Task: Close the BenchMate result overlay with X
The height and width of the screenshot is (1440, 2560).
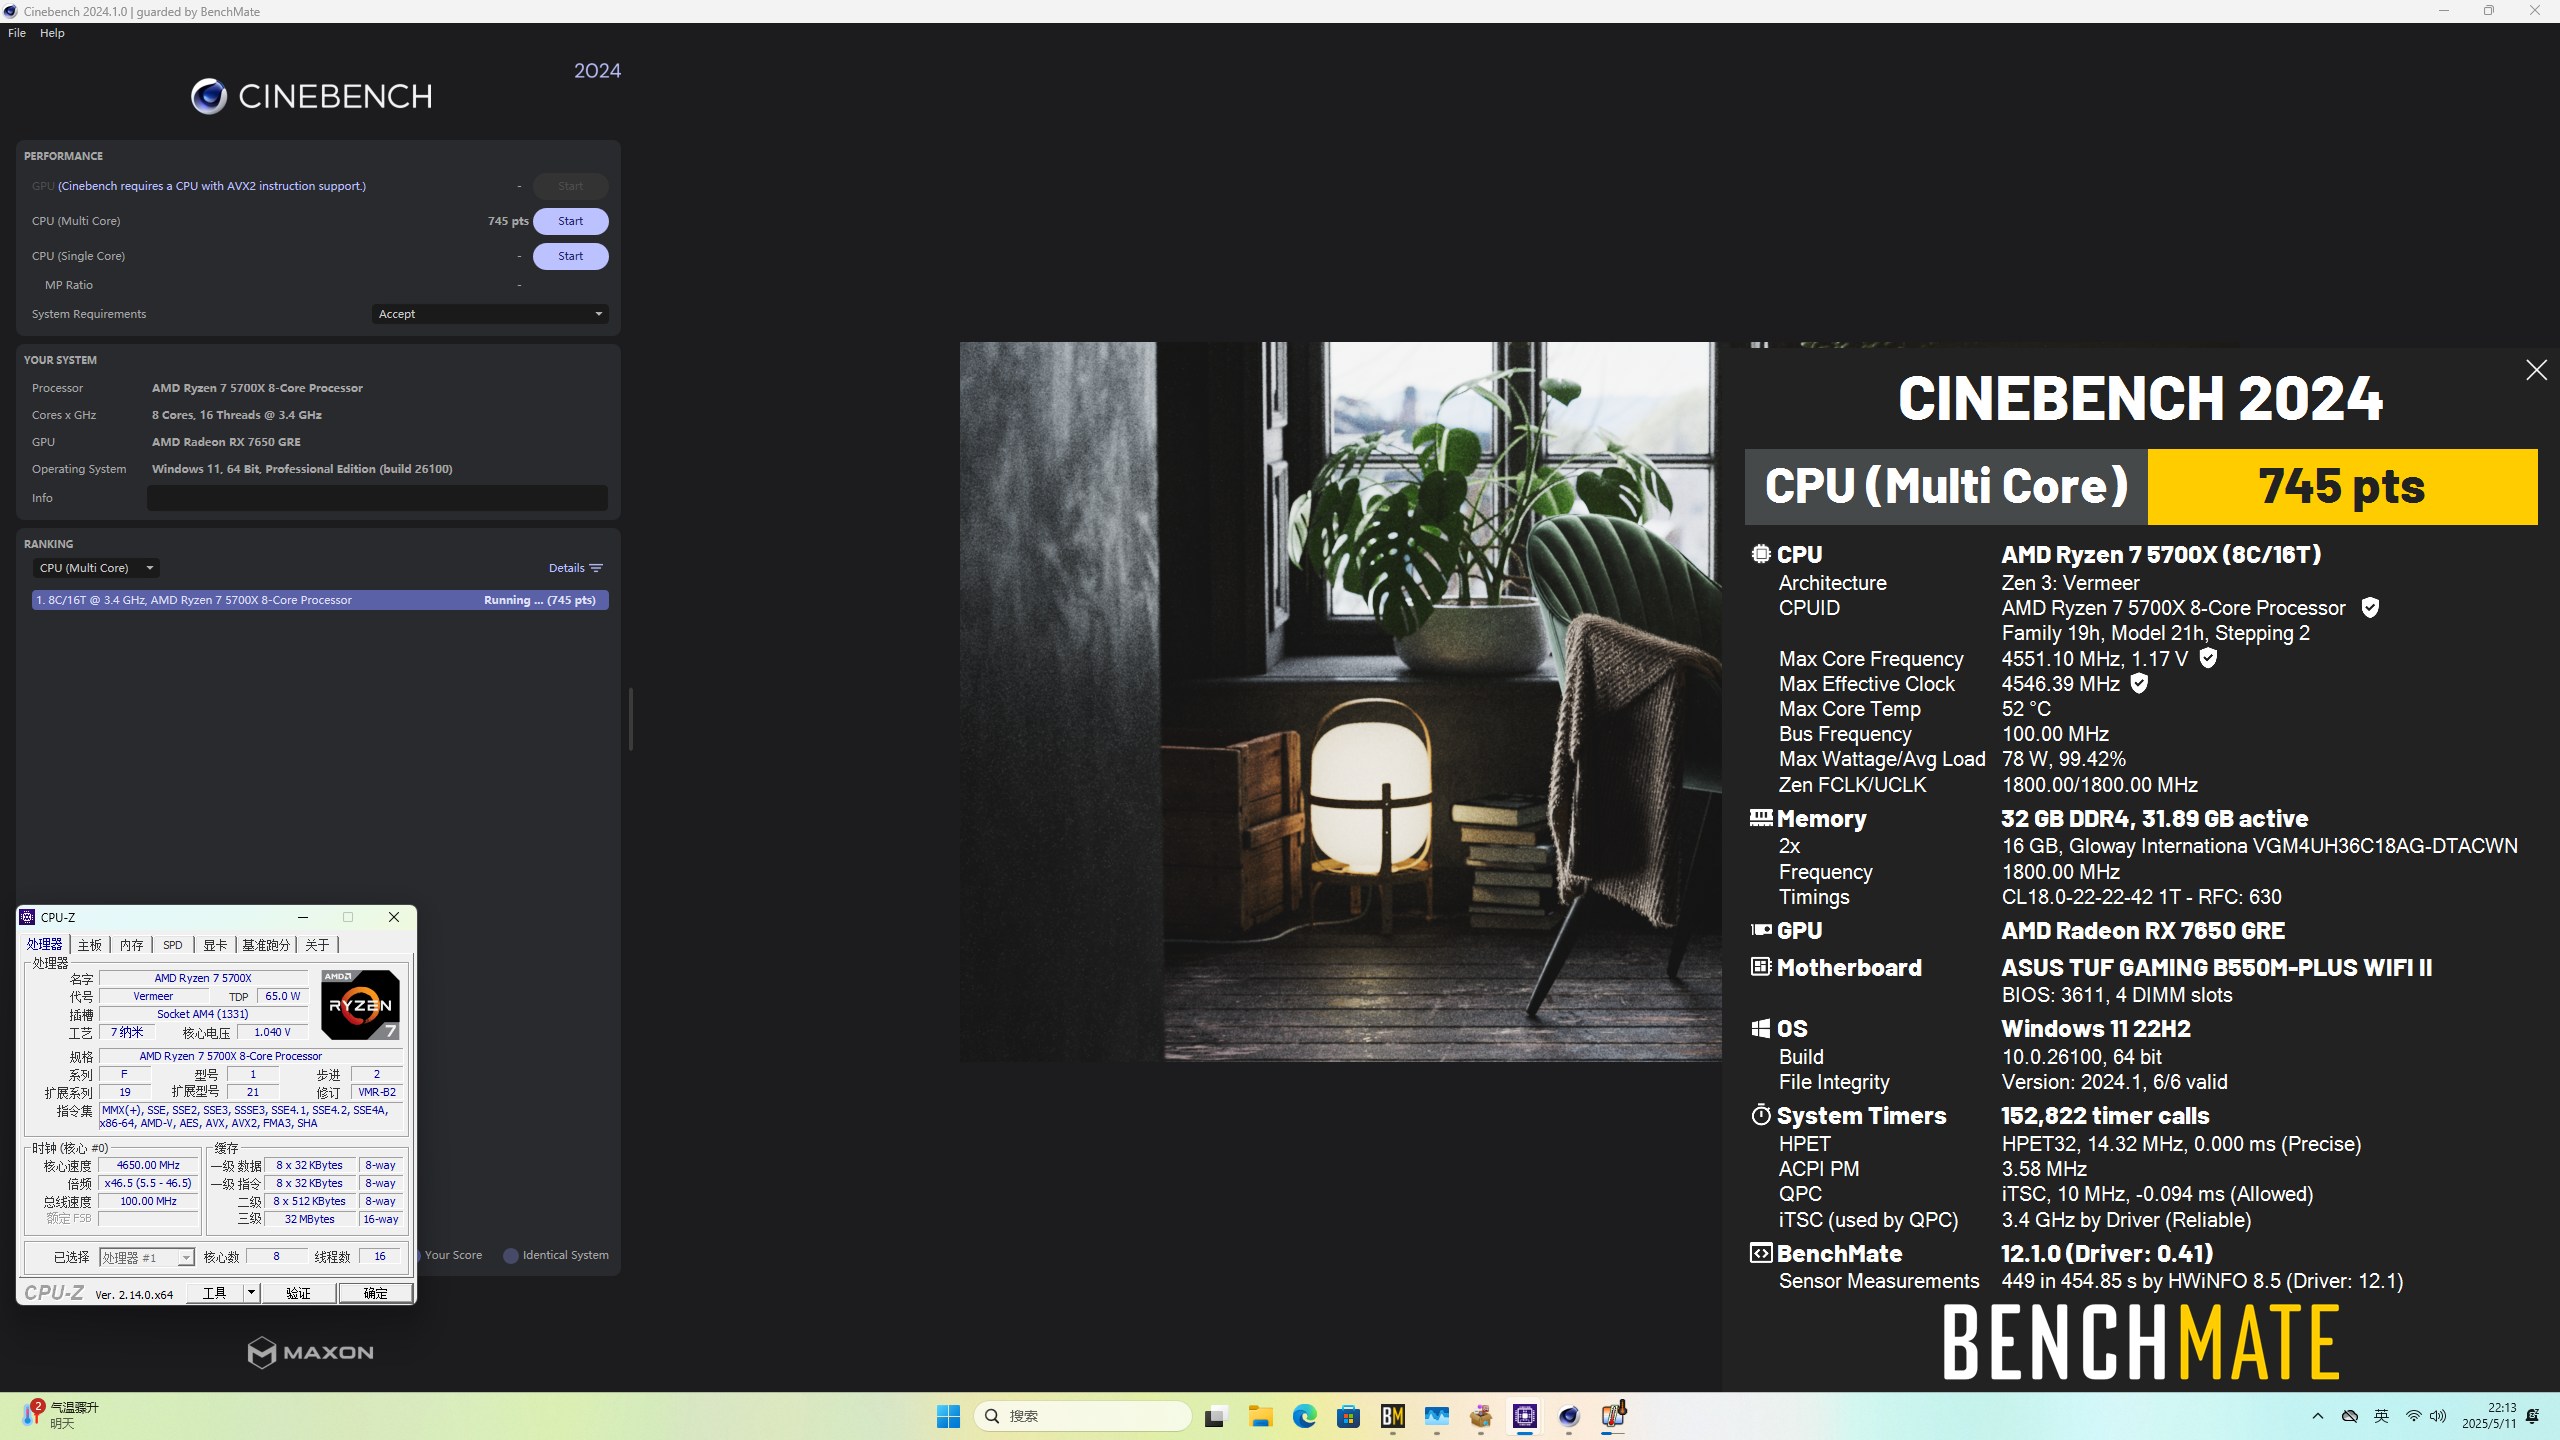Action: [2536, 370]
